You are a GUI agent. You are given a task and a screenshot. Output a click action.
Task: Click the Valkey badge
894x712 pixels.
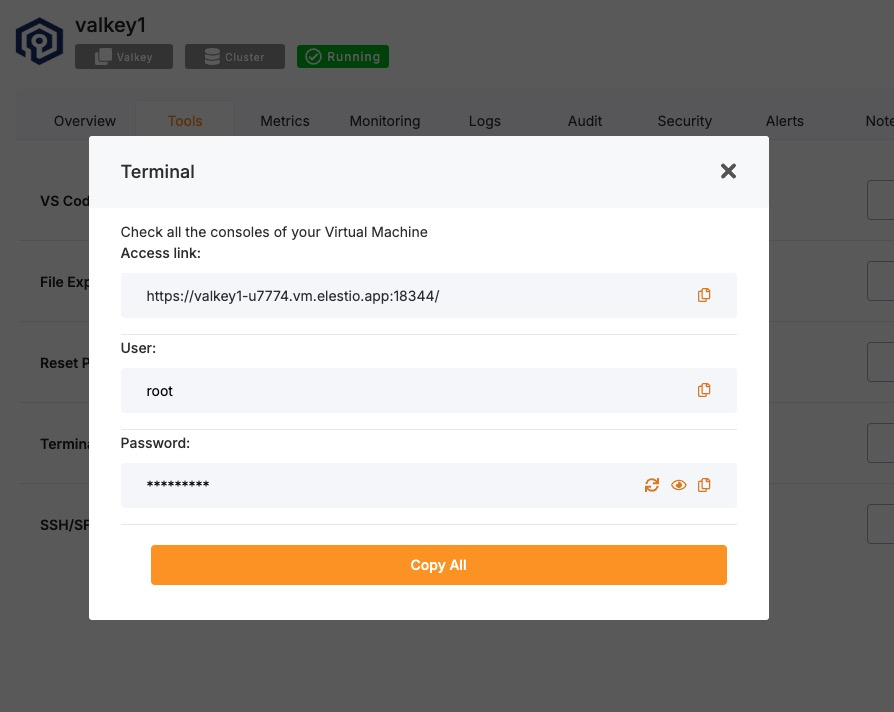click(x=124, y=57)
